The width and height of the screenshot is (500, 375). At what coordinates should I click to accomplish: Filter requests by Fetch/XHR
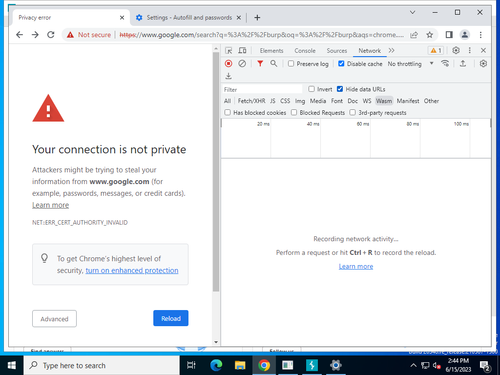click(251, 101)
